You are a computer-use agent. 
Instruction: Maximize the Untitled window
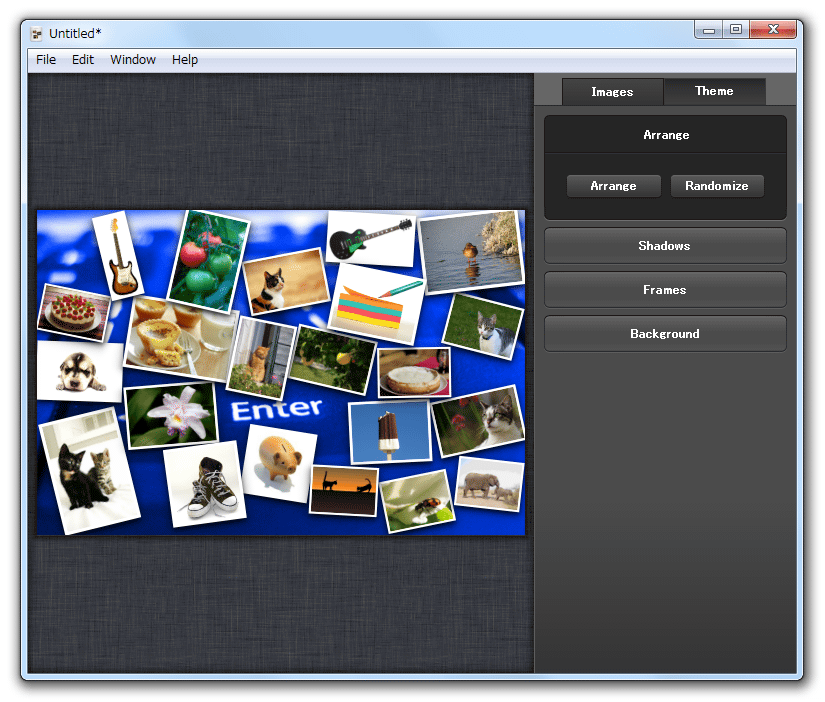coord(736,29)
